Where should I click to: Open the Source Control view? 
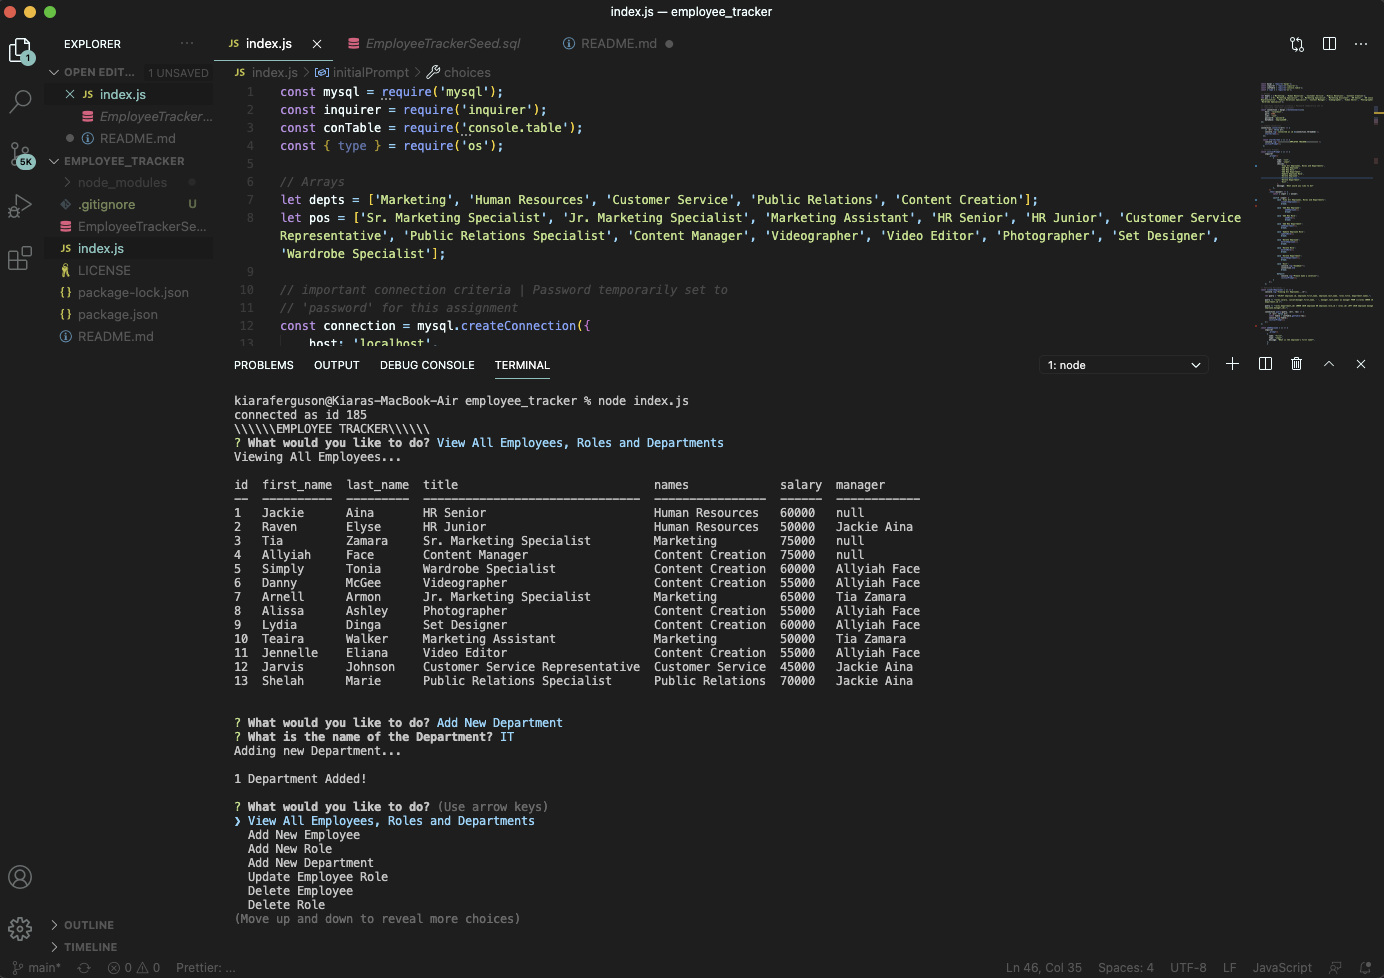click(x=20, y=155)
